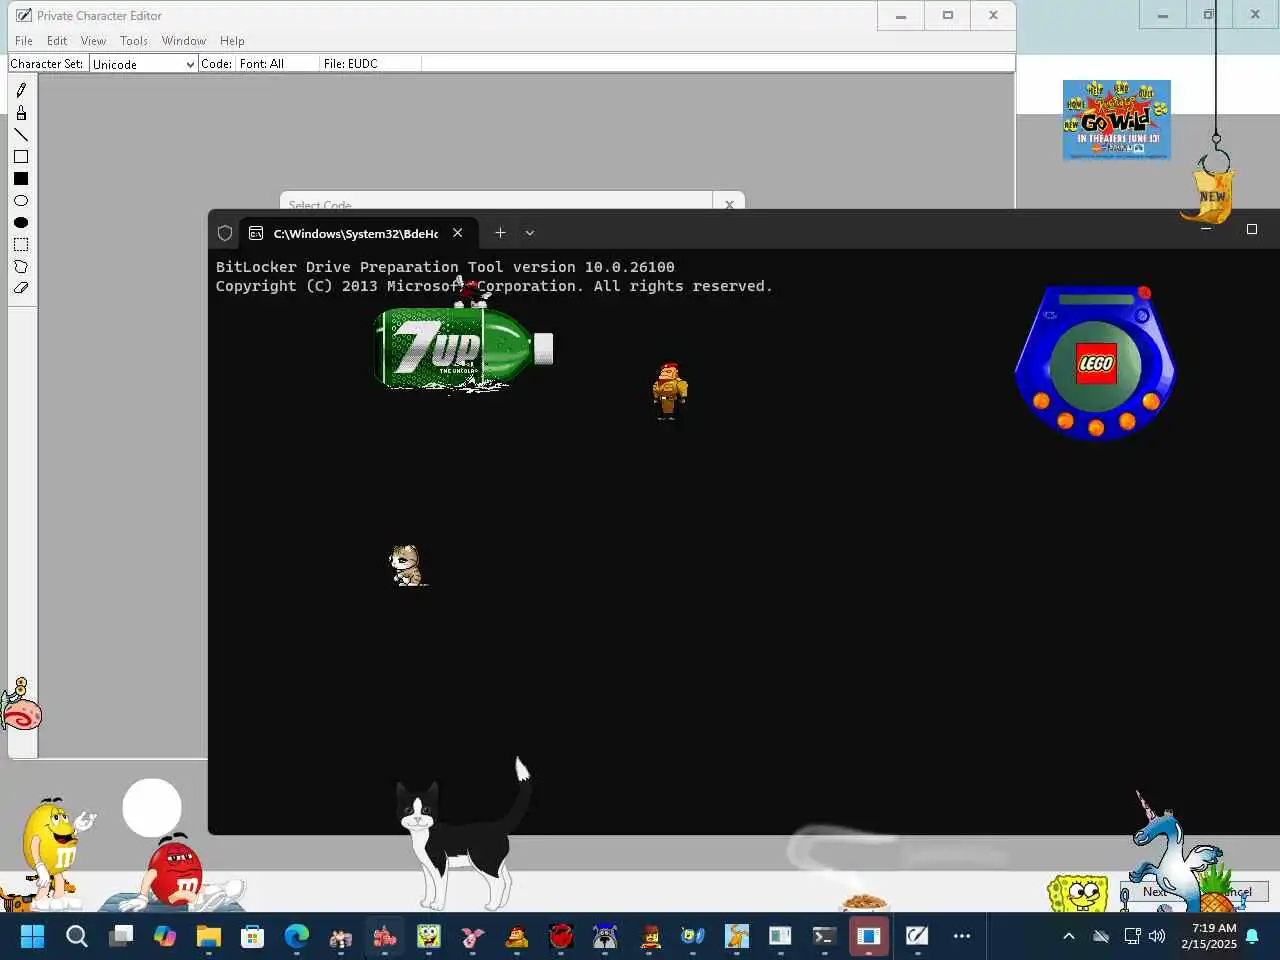Select the Filled Rectangle tool
The height and width of the screenshot is (960, 1280).
21,179
